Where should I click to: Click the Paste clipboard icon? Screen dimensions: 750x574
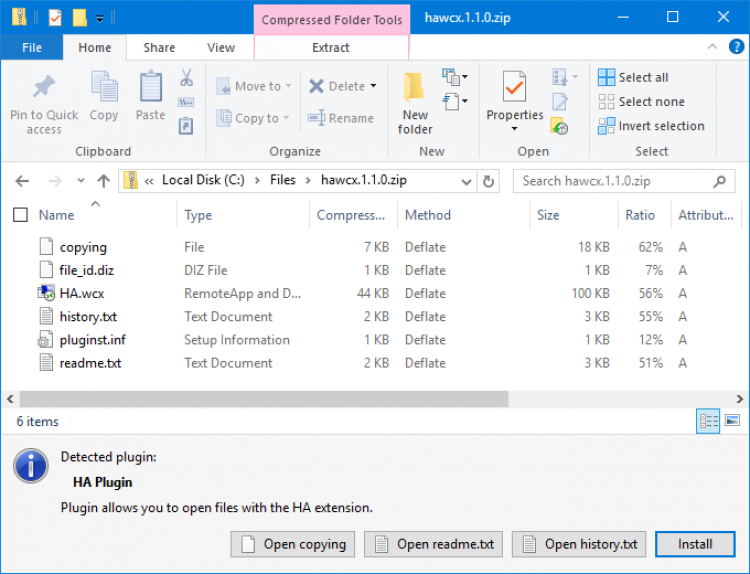pyautogui.click(x=150, y=88)
